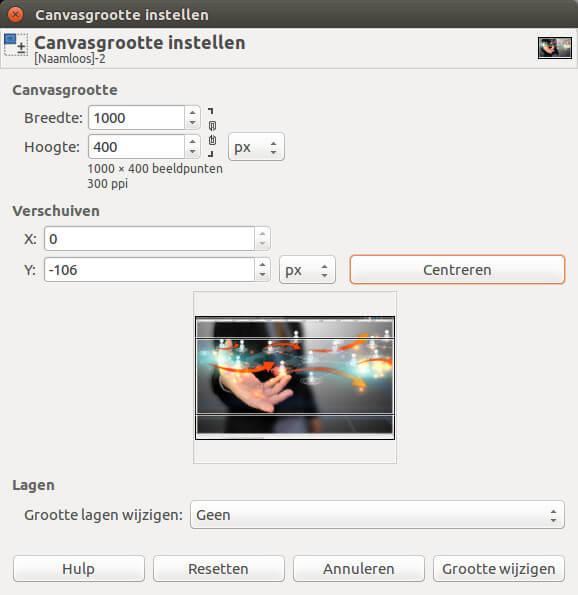Screen dimensions: 578x595
Task: Open the offset px unit dropdown
Action: (307, 270)
